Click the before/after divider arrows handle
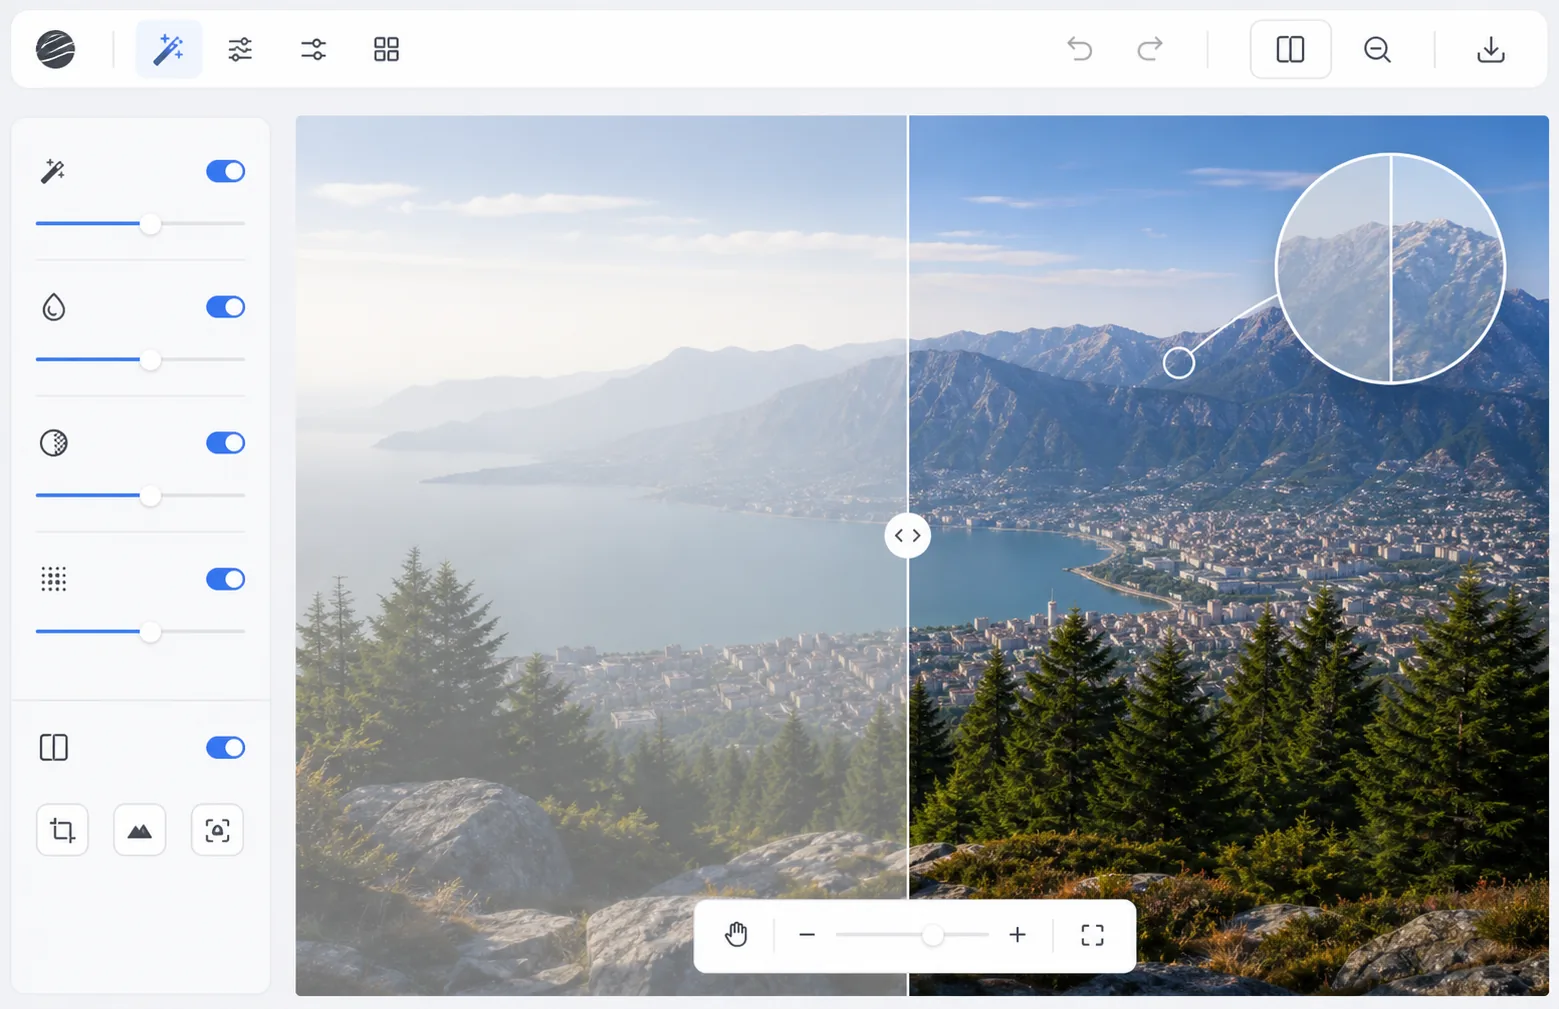 (x=908, y=535)
